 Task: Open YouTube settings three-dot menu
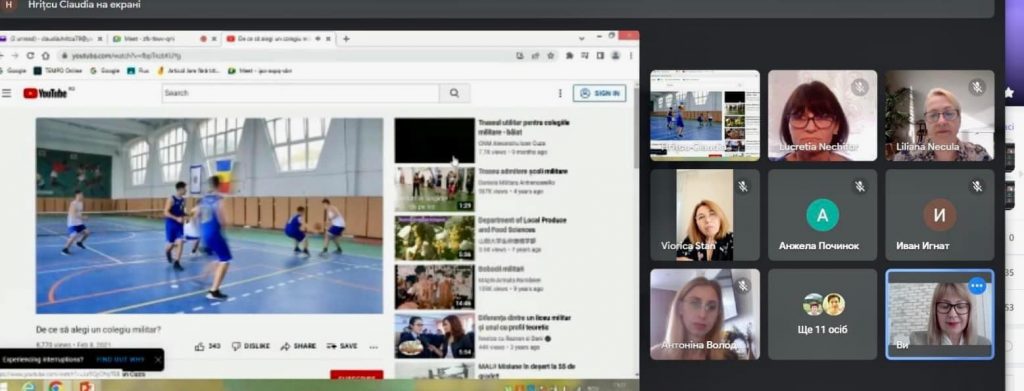[560, 93]
